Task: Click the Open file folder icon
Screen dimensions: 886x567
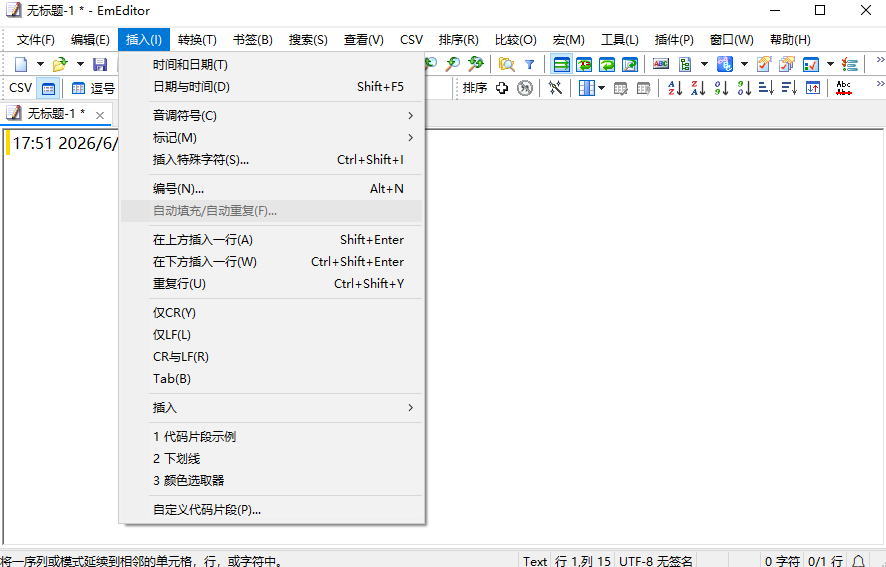Action: click(x=60, y=64)
